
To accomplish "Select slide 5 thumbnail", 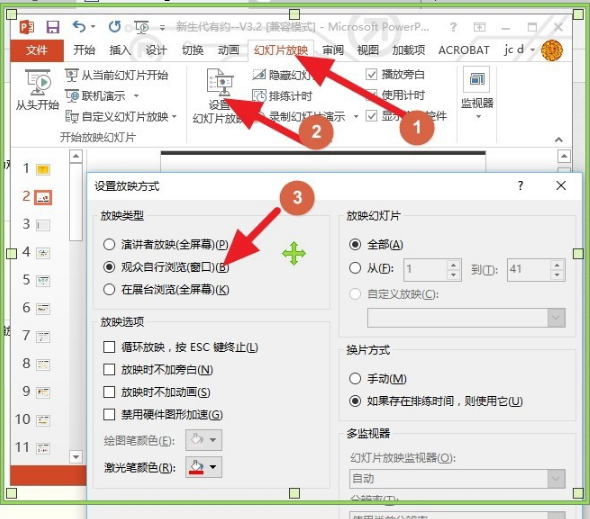I will (43, 281).
